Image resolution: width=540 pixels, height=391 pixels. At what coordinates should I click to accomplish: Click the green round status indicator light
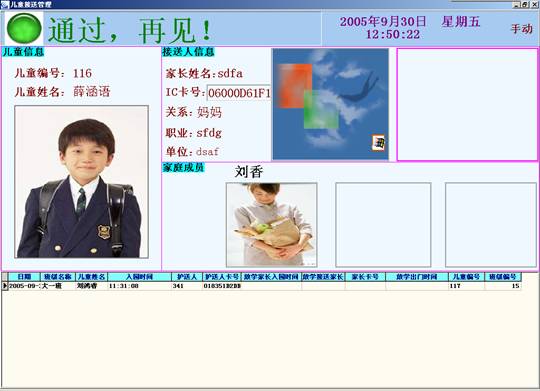24,28
